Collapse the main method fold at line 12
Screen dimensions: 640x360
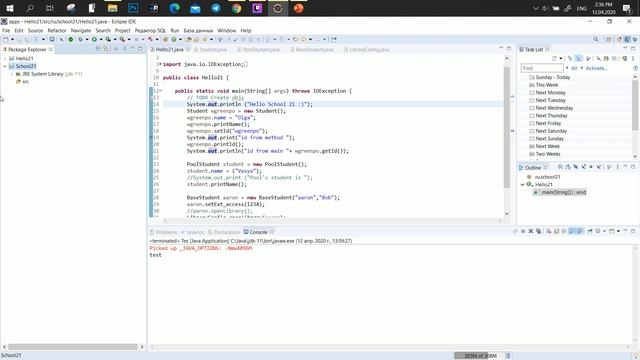[x=161, y=91]
